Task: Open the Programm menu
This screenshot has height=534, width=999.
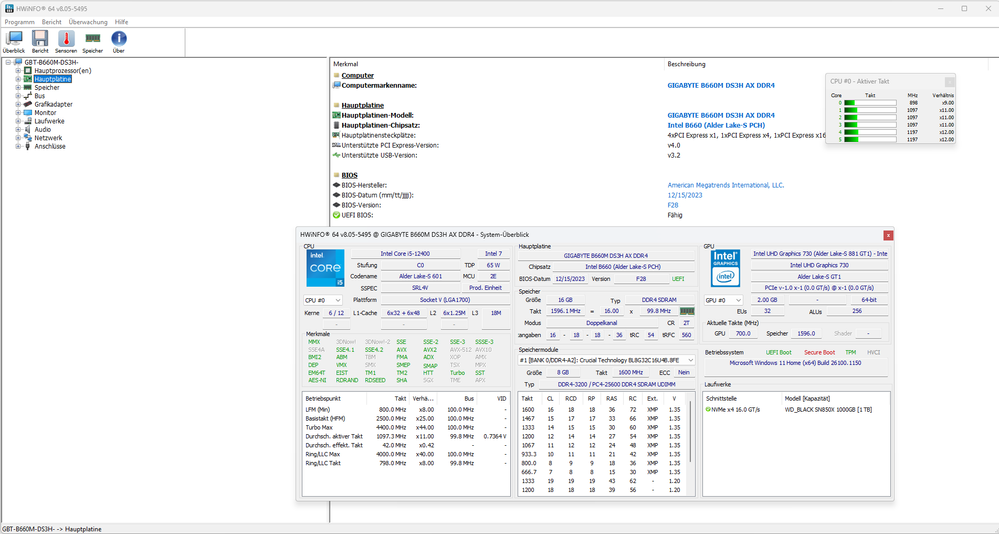Action: click(20, 22)
